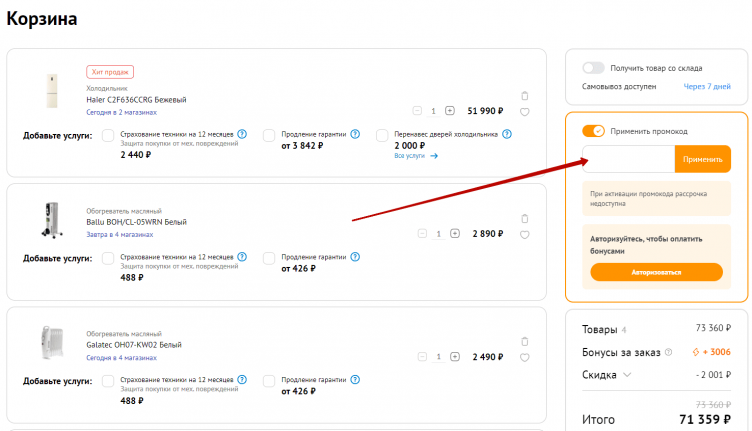Click the promo code input field
The image size is (752, 431).
[x=627, y=159]
